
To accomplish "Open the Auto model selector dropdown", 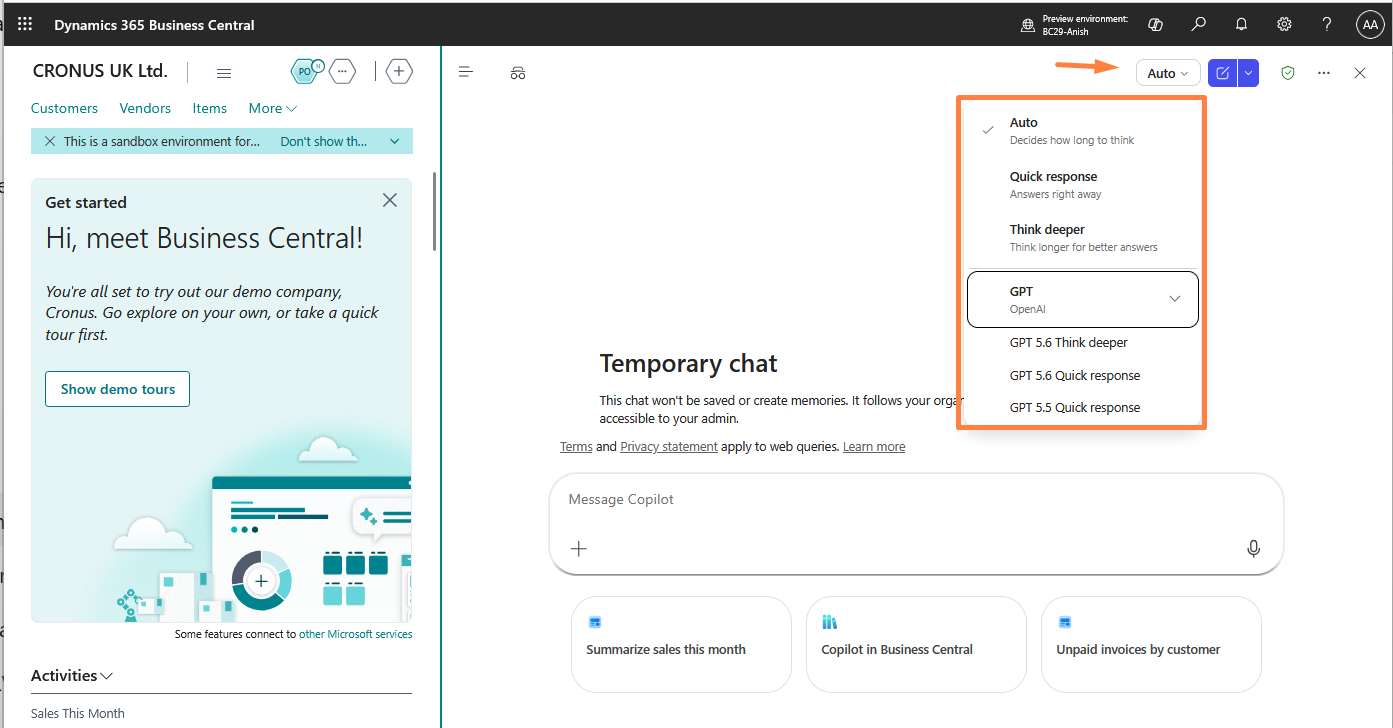I will coord(1168,73).
